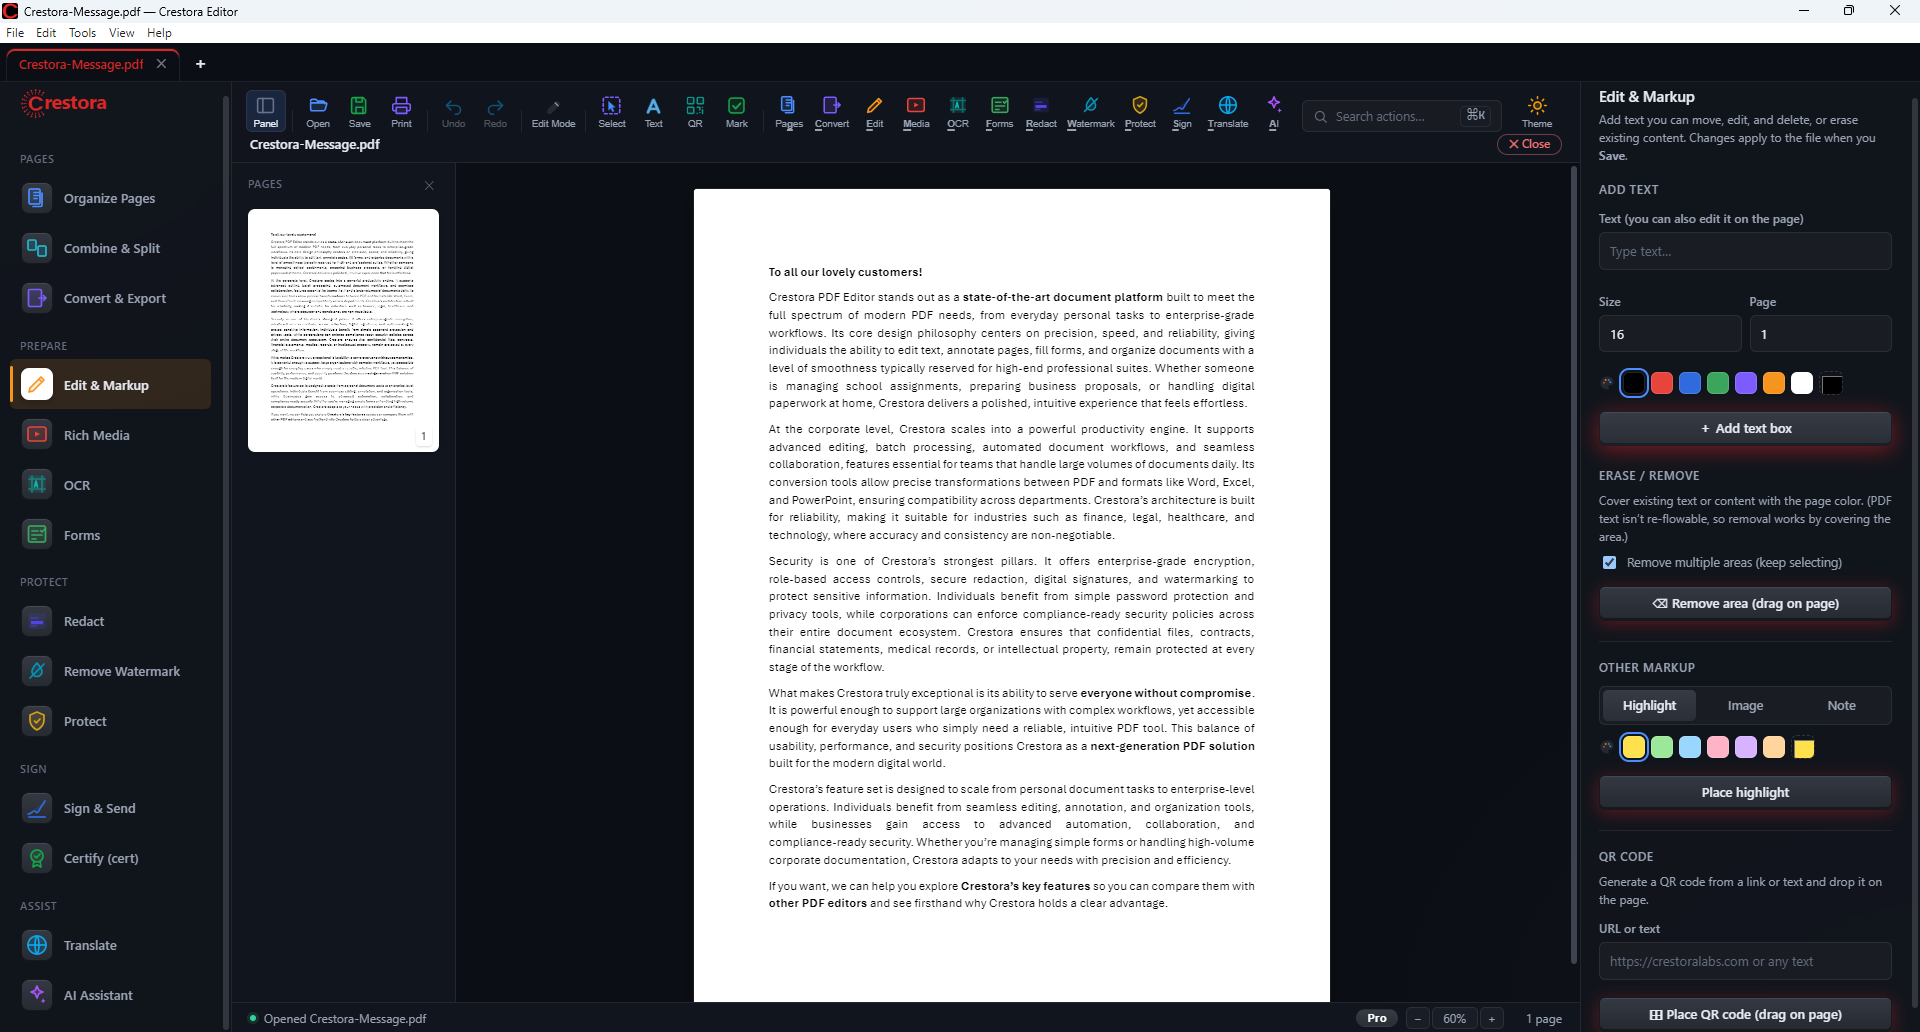Open Remove Watermark in sidebar

click(110, 671)
